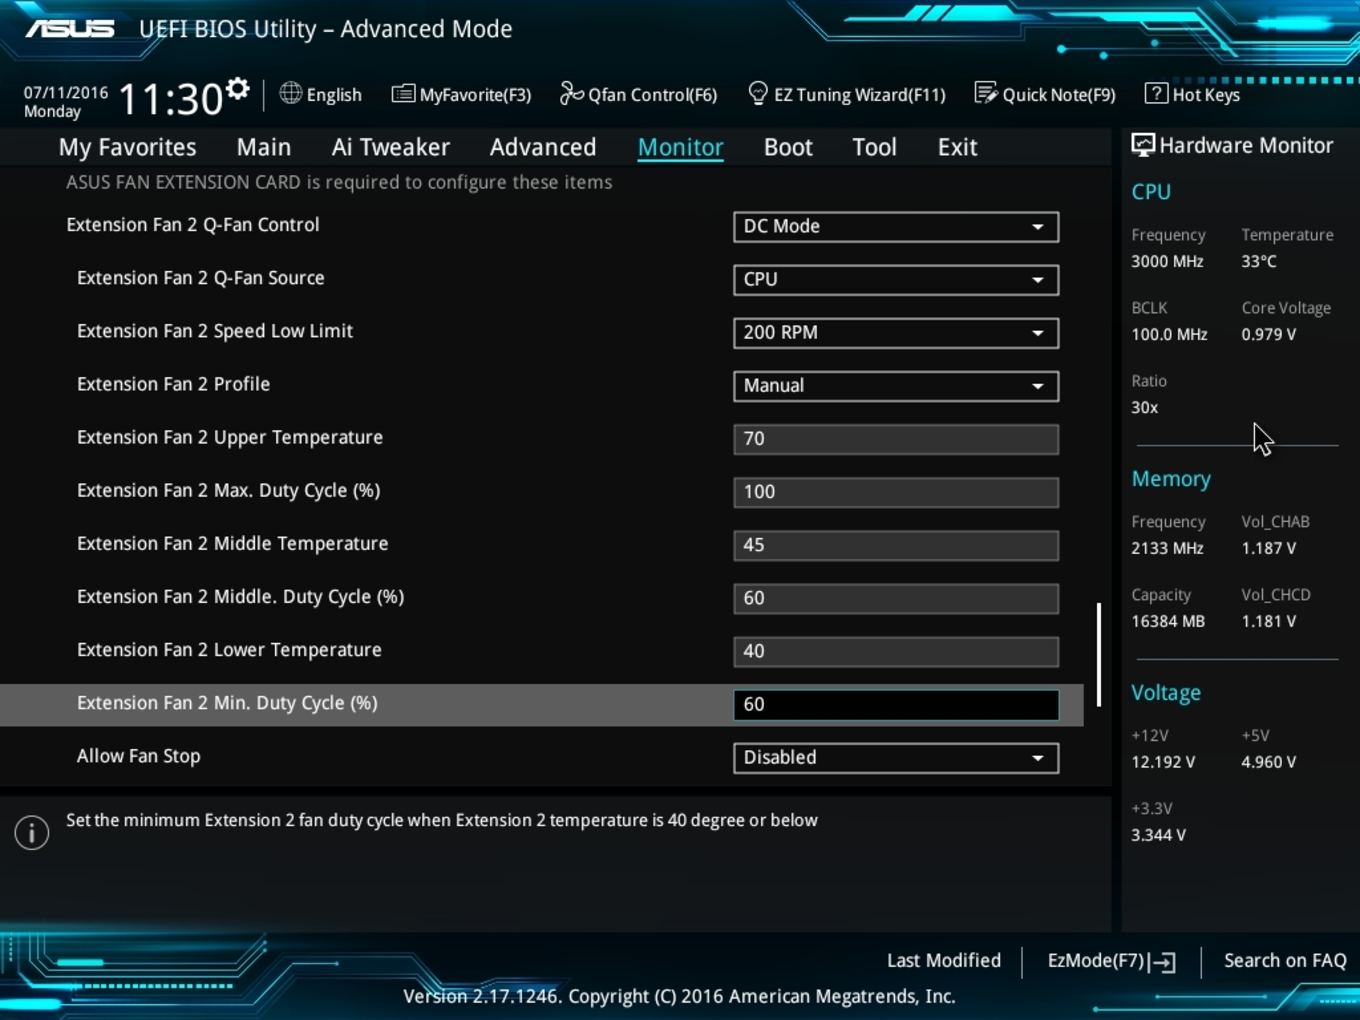Click the globe language icon
The width and height of the screenshot is (1360, 1020).
point(291,93)
